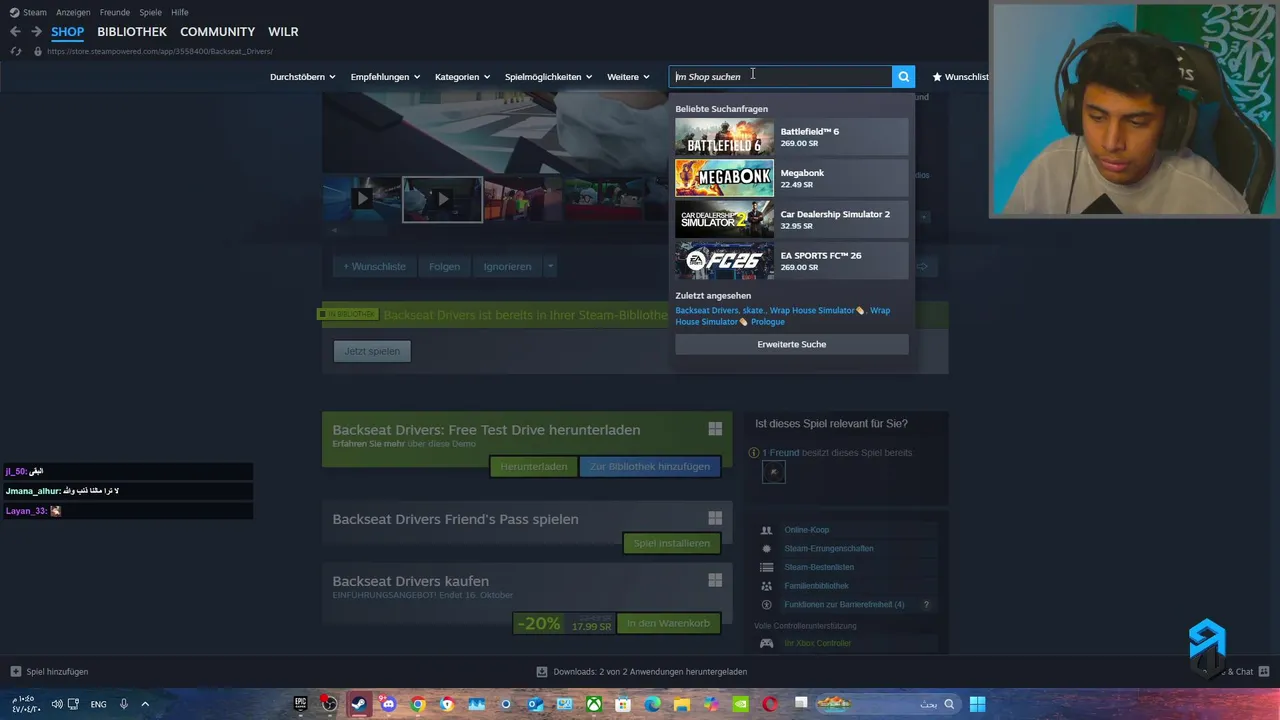
Task: Open the Hilfe menu
Action: coord(180,12)
